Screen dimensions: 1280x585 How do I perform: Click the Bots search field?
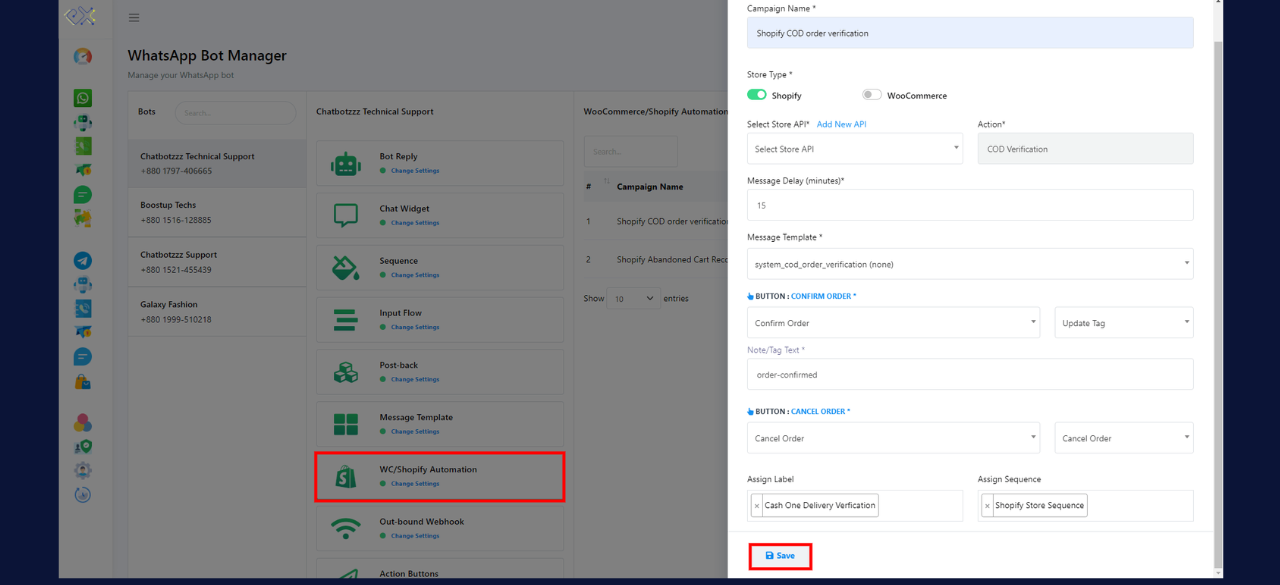tap(235, 113)
